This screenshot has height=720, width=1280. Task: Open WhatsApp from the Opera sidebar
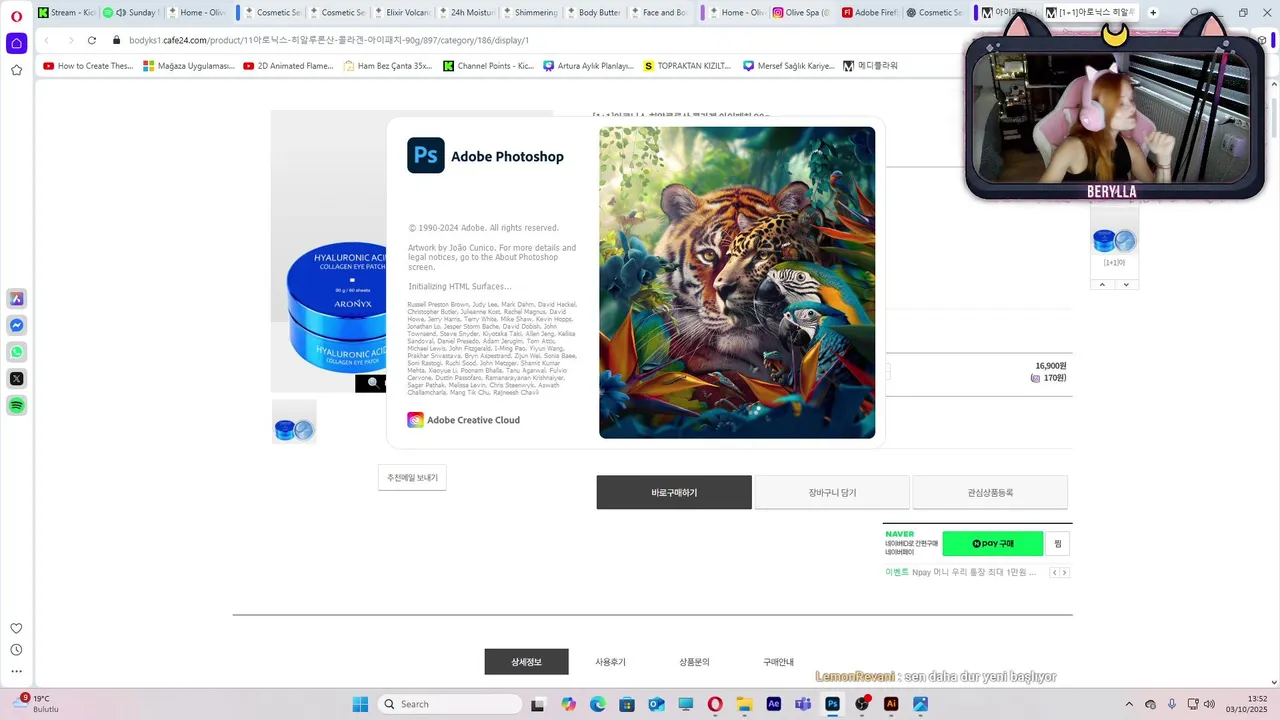(x=16, y=352)
